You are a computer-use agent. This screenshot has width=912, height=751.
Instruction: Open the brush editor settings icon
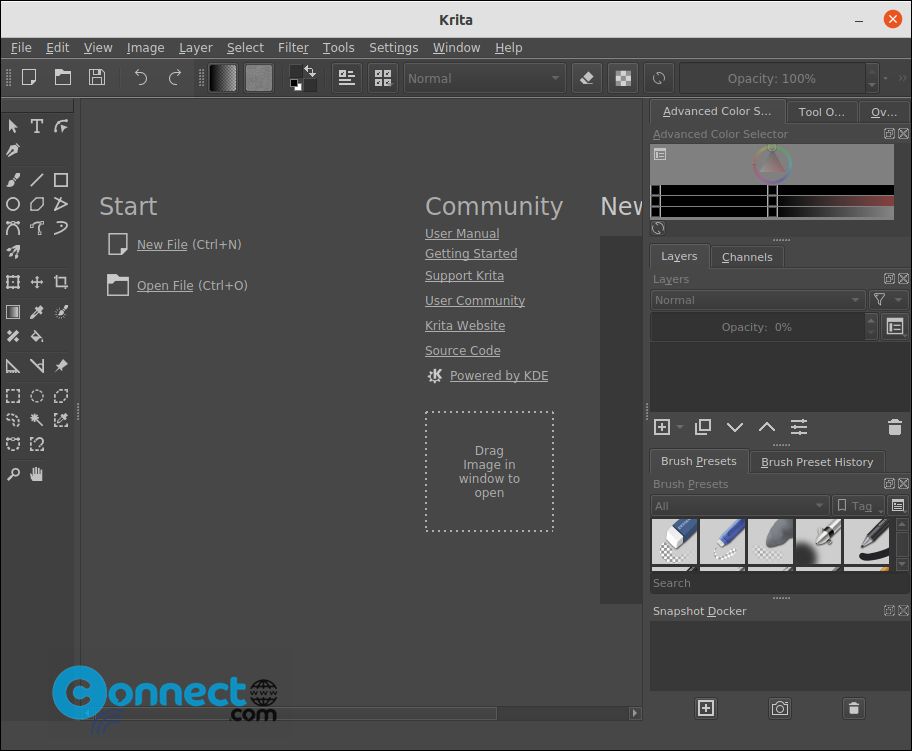tap(347, 78)
